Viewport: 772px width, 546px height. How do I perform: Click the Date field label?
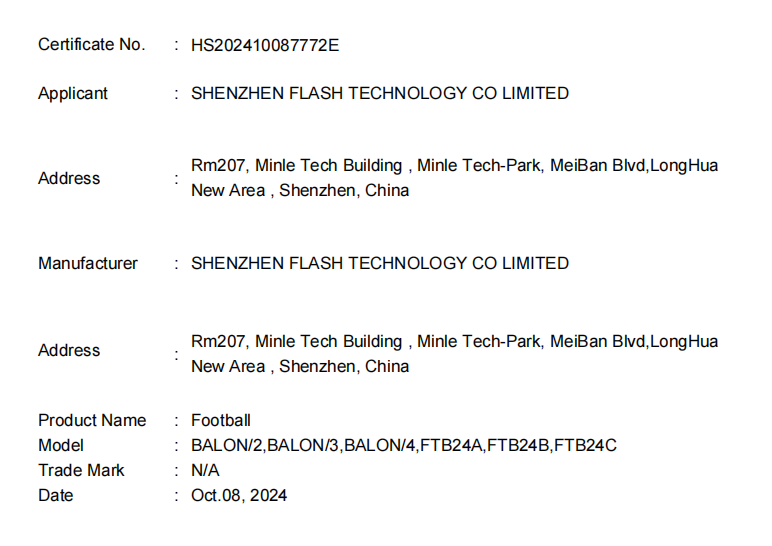coord(56,495)
